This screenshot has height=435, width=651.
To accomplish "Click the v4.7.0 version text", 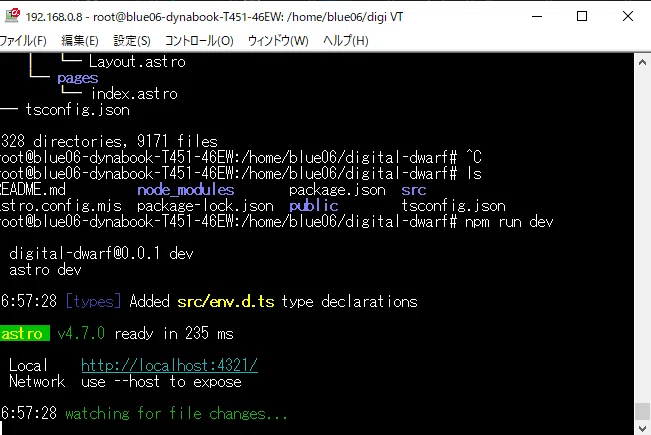I will pos(81,333).
